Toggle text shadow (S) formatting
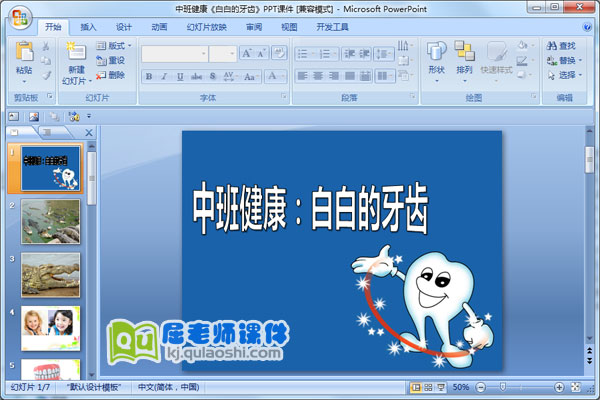 (213, 77)
